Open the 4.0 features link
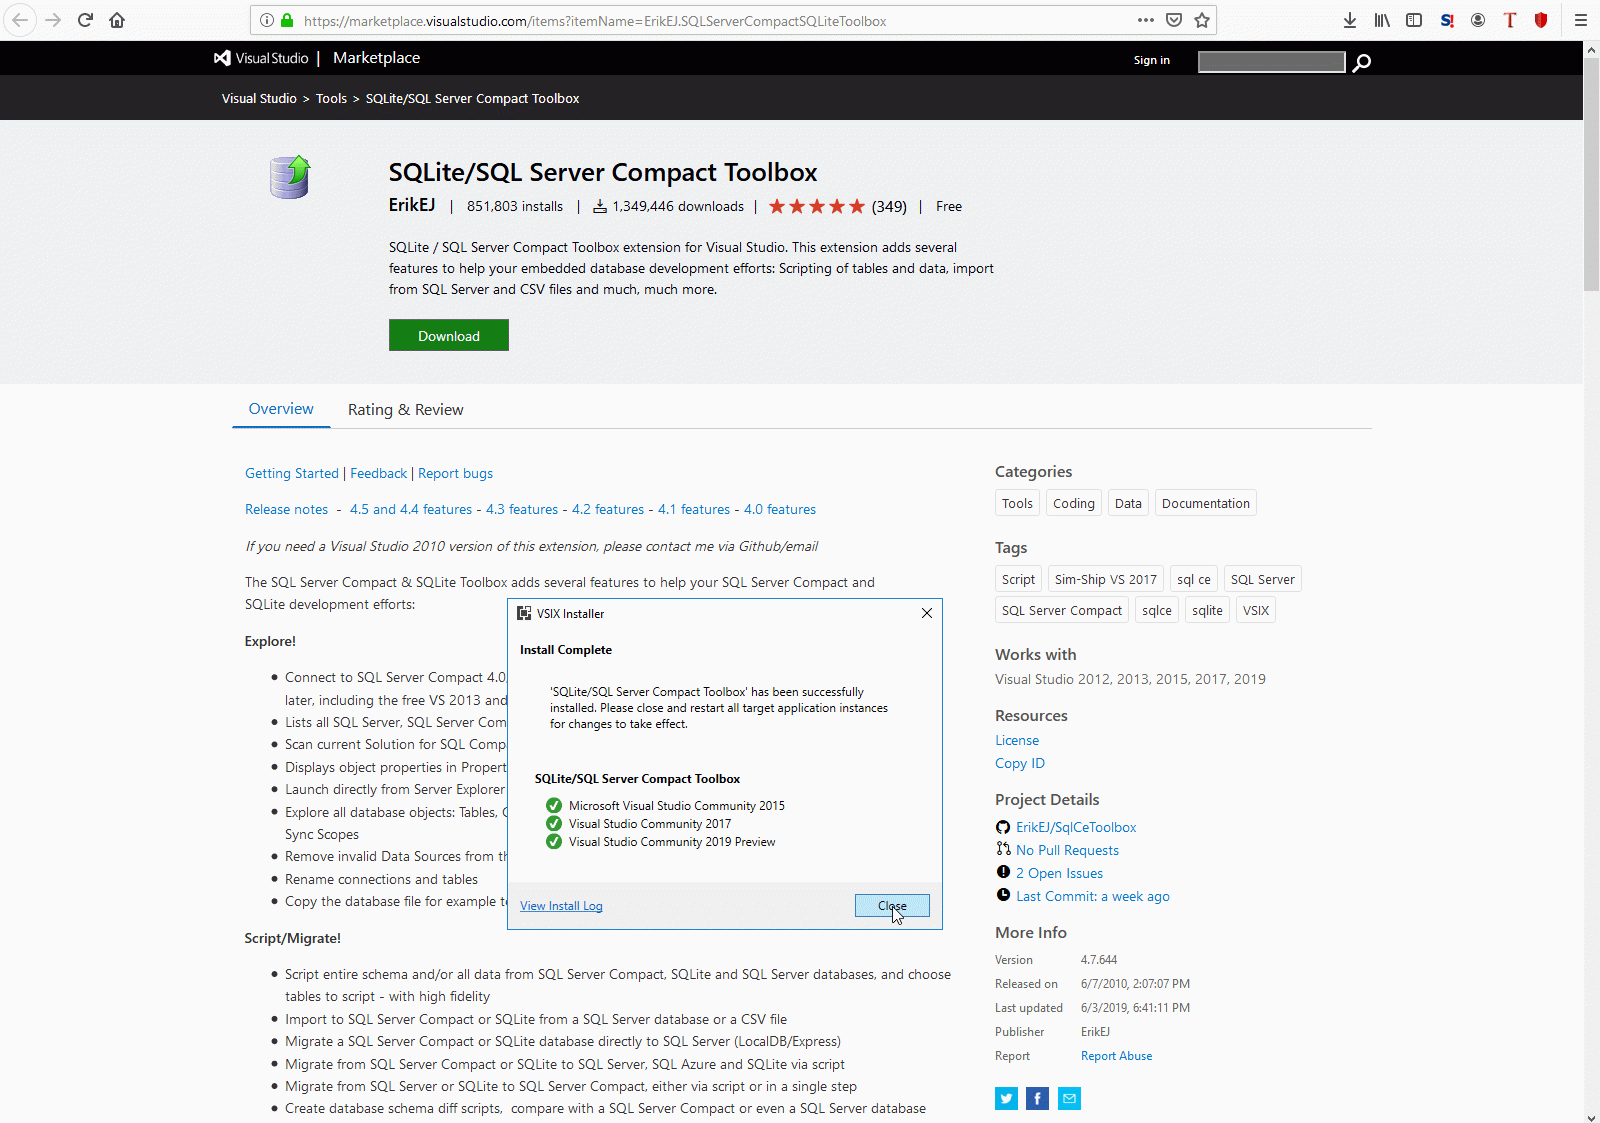This screenshot has width=1600, height=1123. [x=780, y=509]
